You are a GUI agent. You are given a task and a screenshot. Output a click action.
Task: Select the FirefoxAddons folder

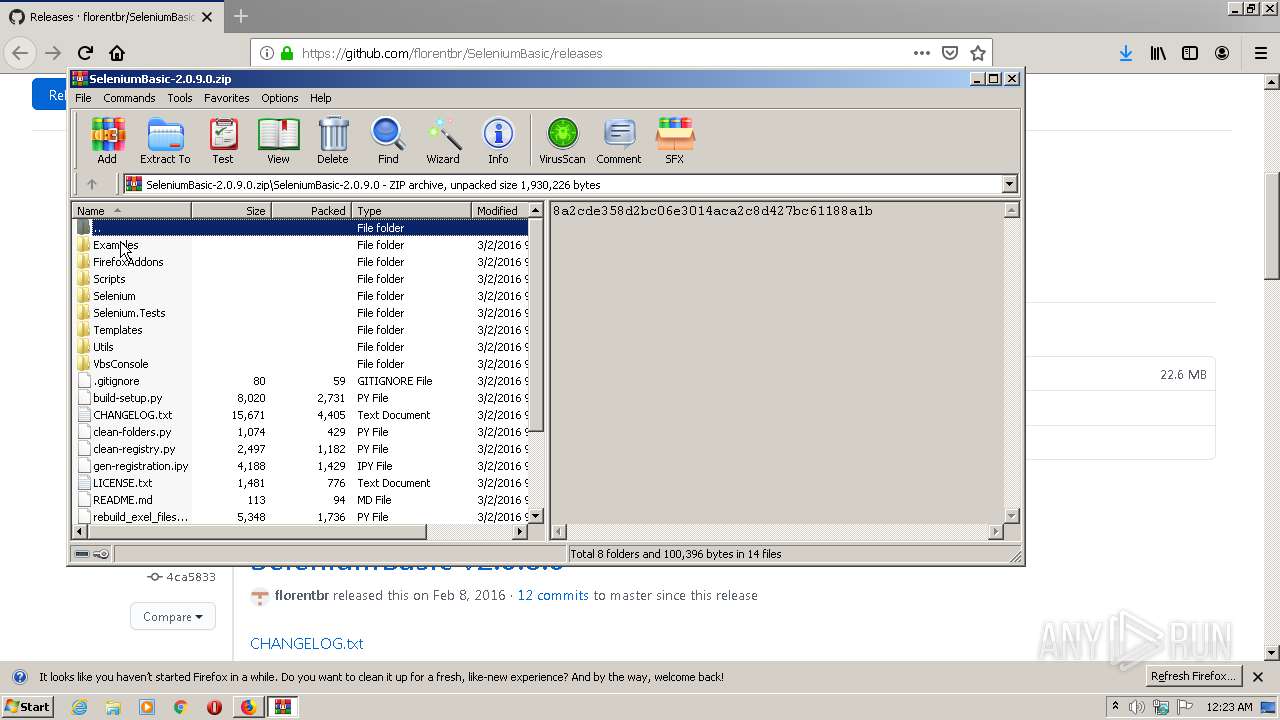click(x=128, y=262)
